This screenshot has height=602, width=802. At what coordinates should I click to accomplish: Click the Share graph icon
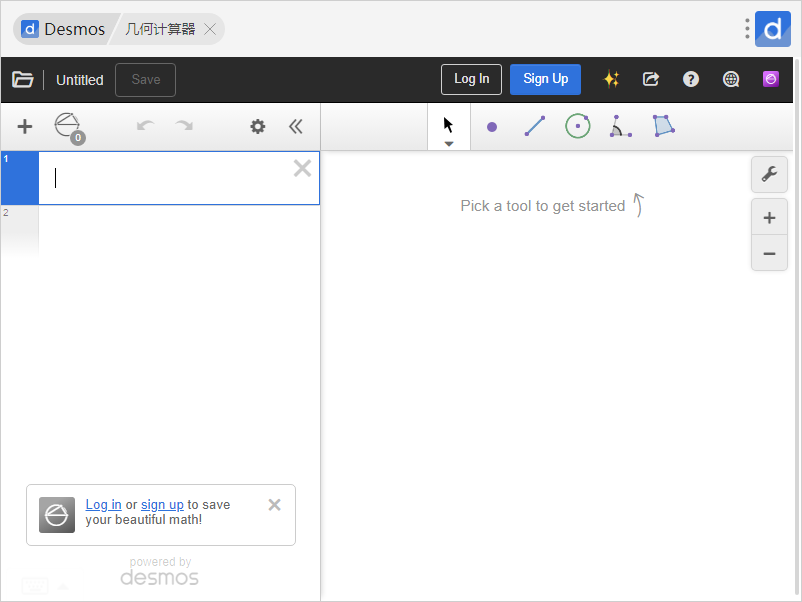(x=651, y=80)
